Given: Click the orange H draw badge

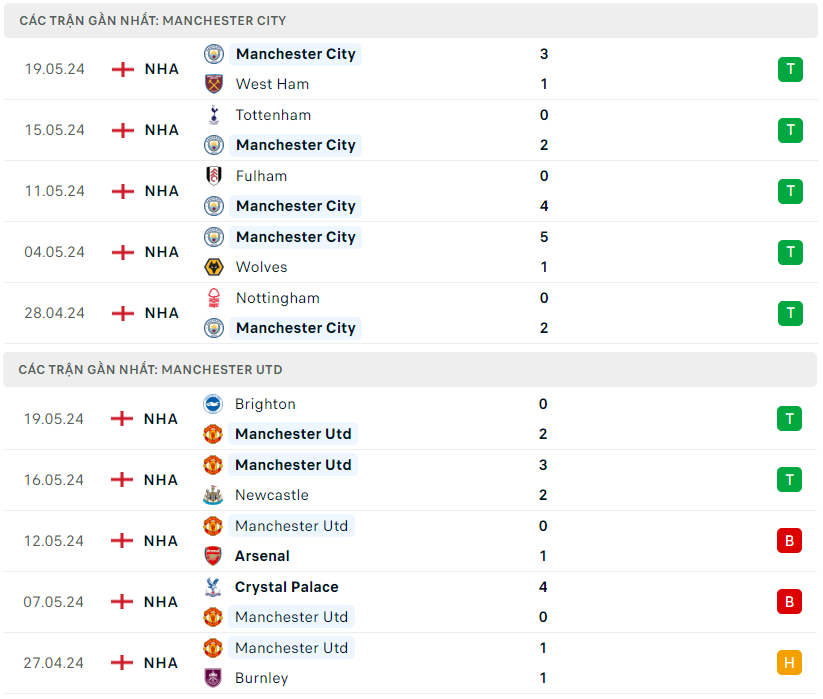Looking at the screenshot, I should 789,662.
